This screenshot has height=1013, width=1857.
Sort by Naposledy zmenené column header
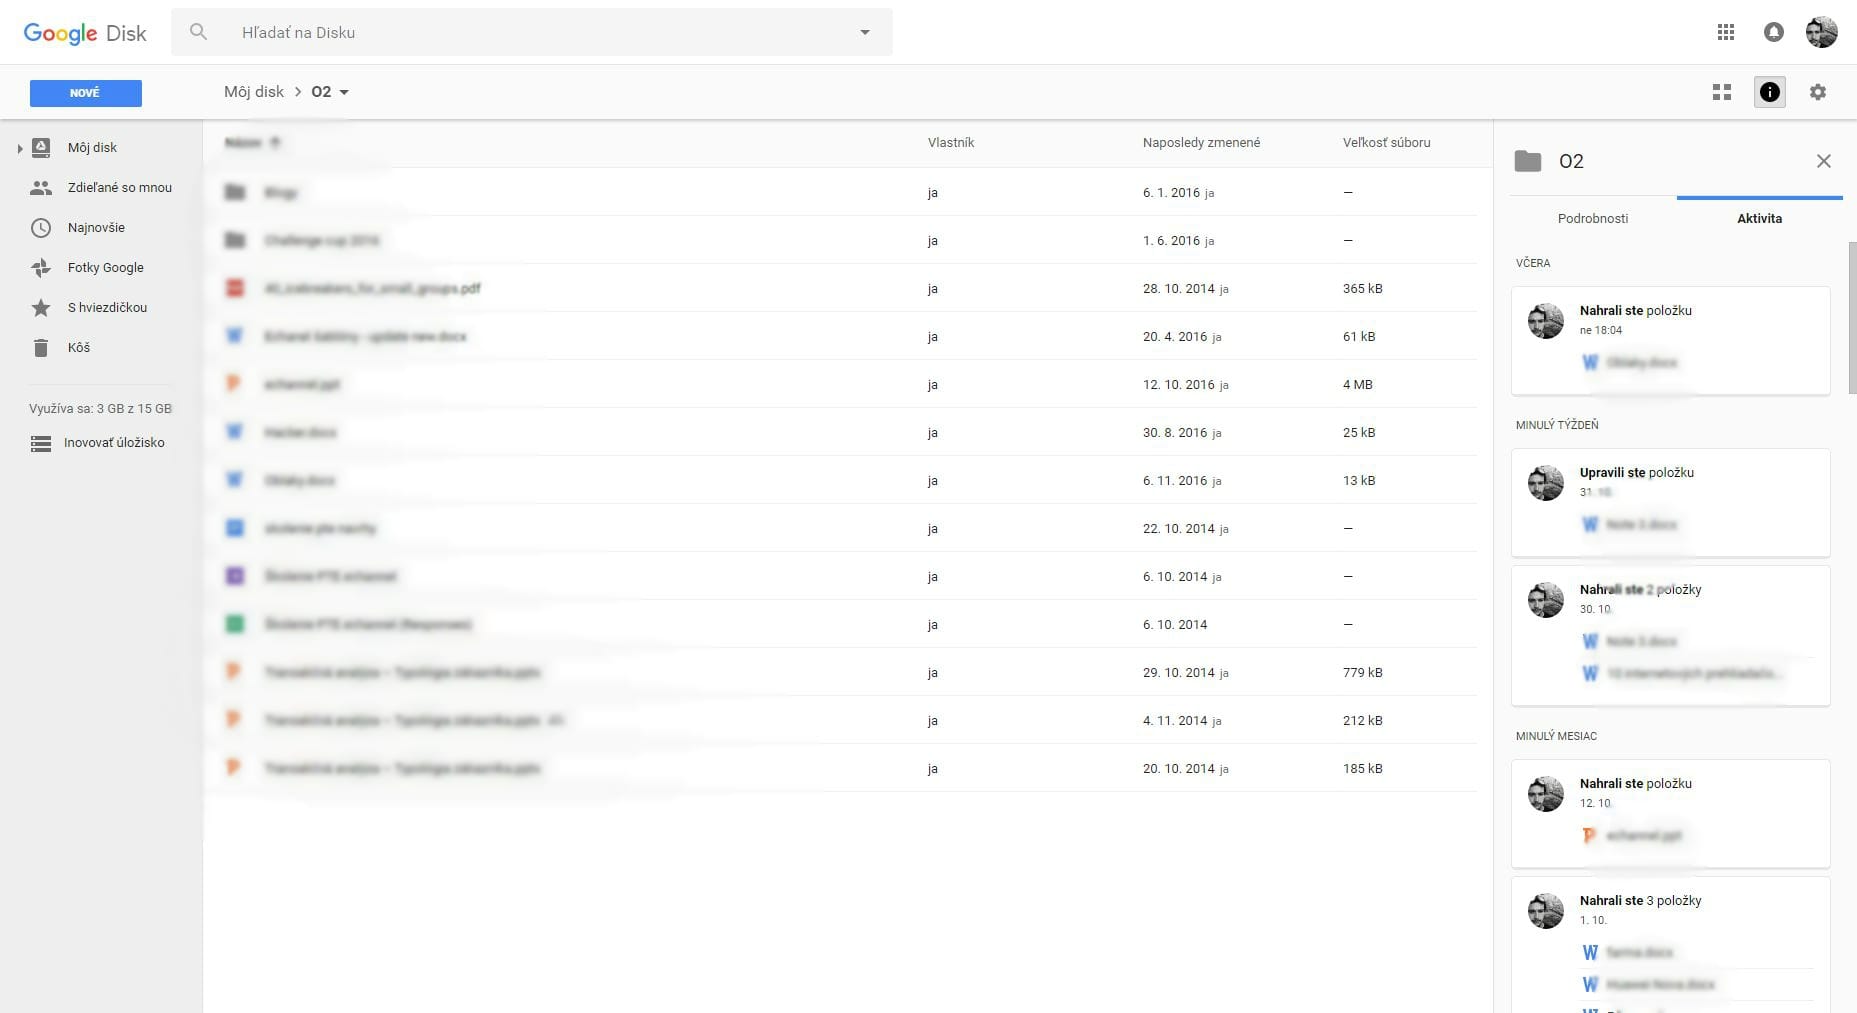click(1201, 143)
